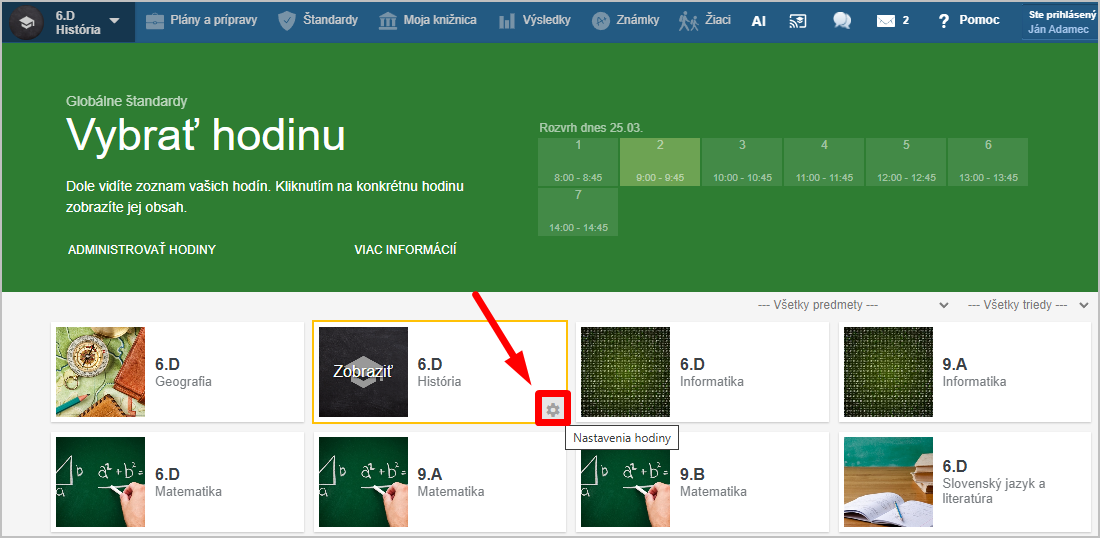Click the ADMINISTROVAŤ HODINY link
This screenshot has height=538, width=1100.
point(142,249)
